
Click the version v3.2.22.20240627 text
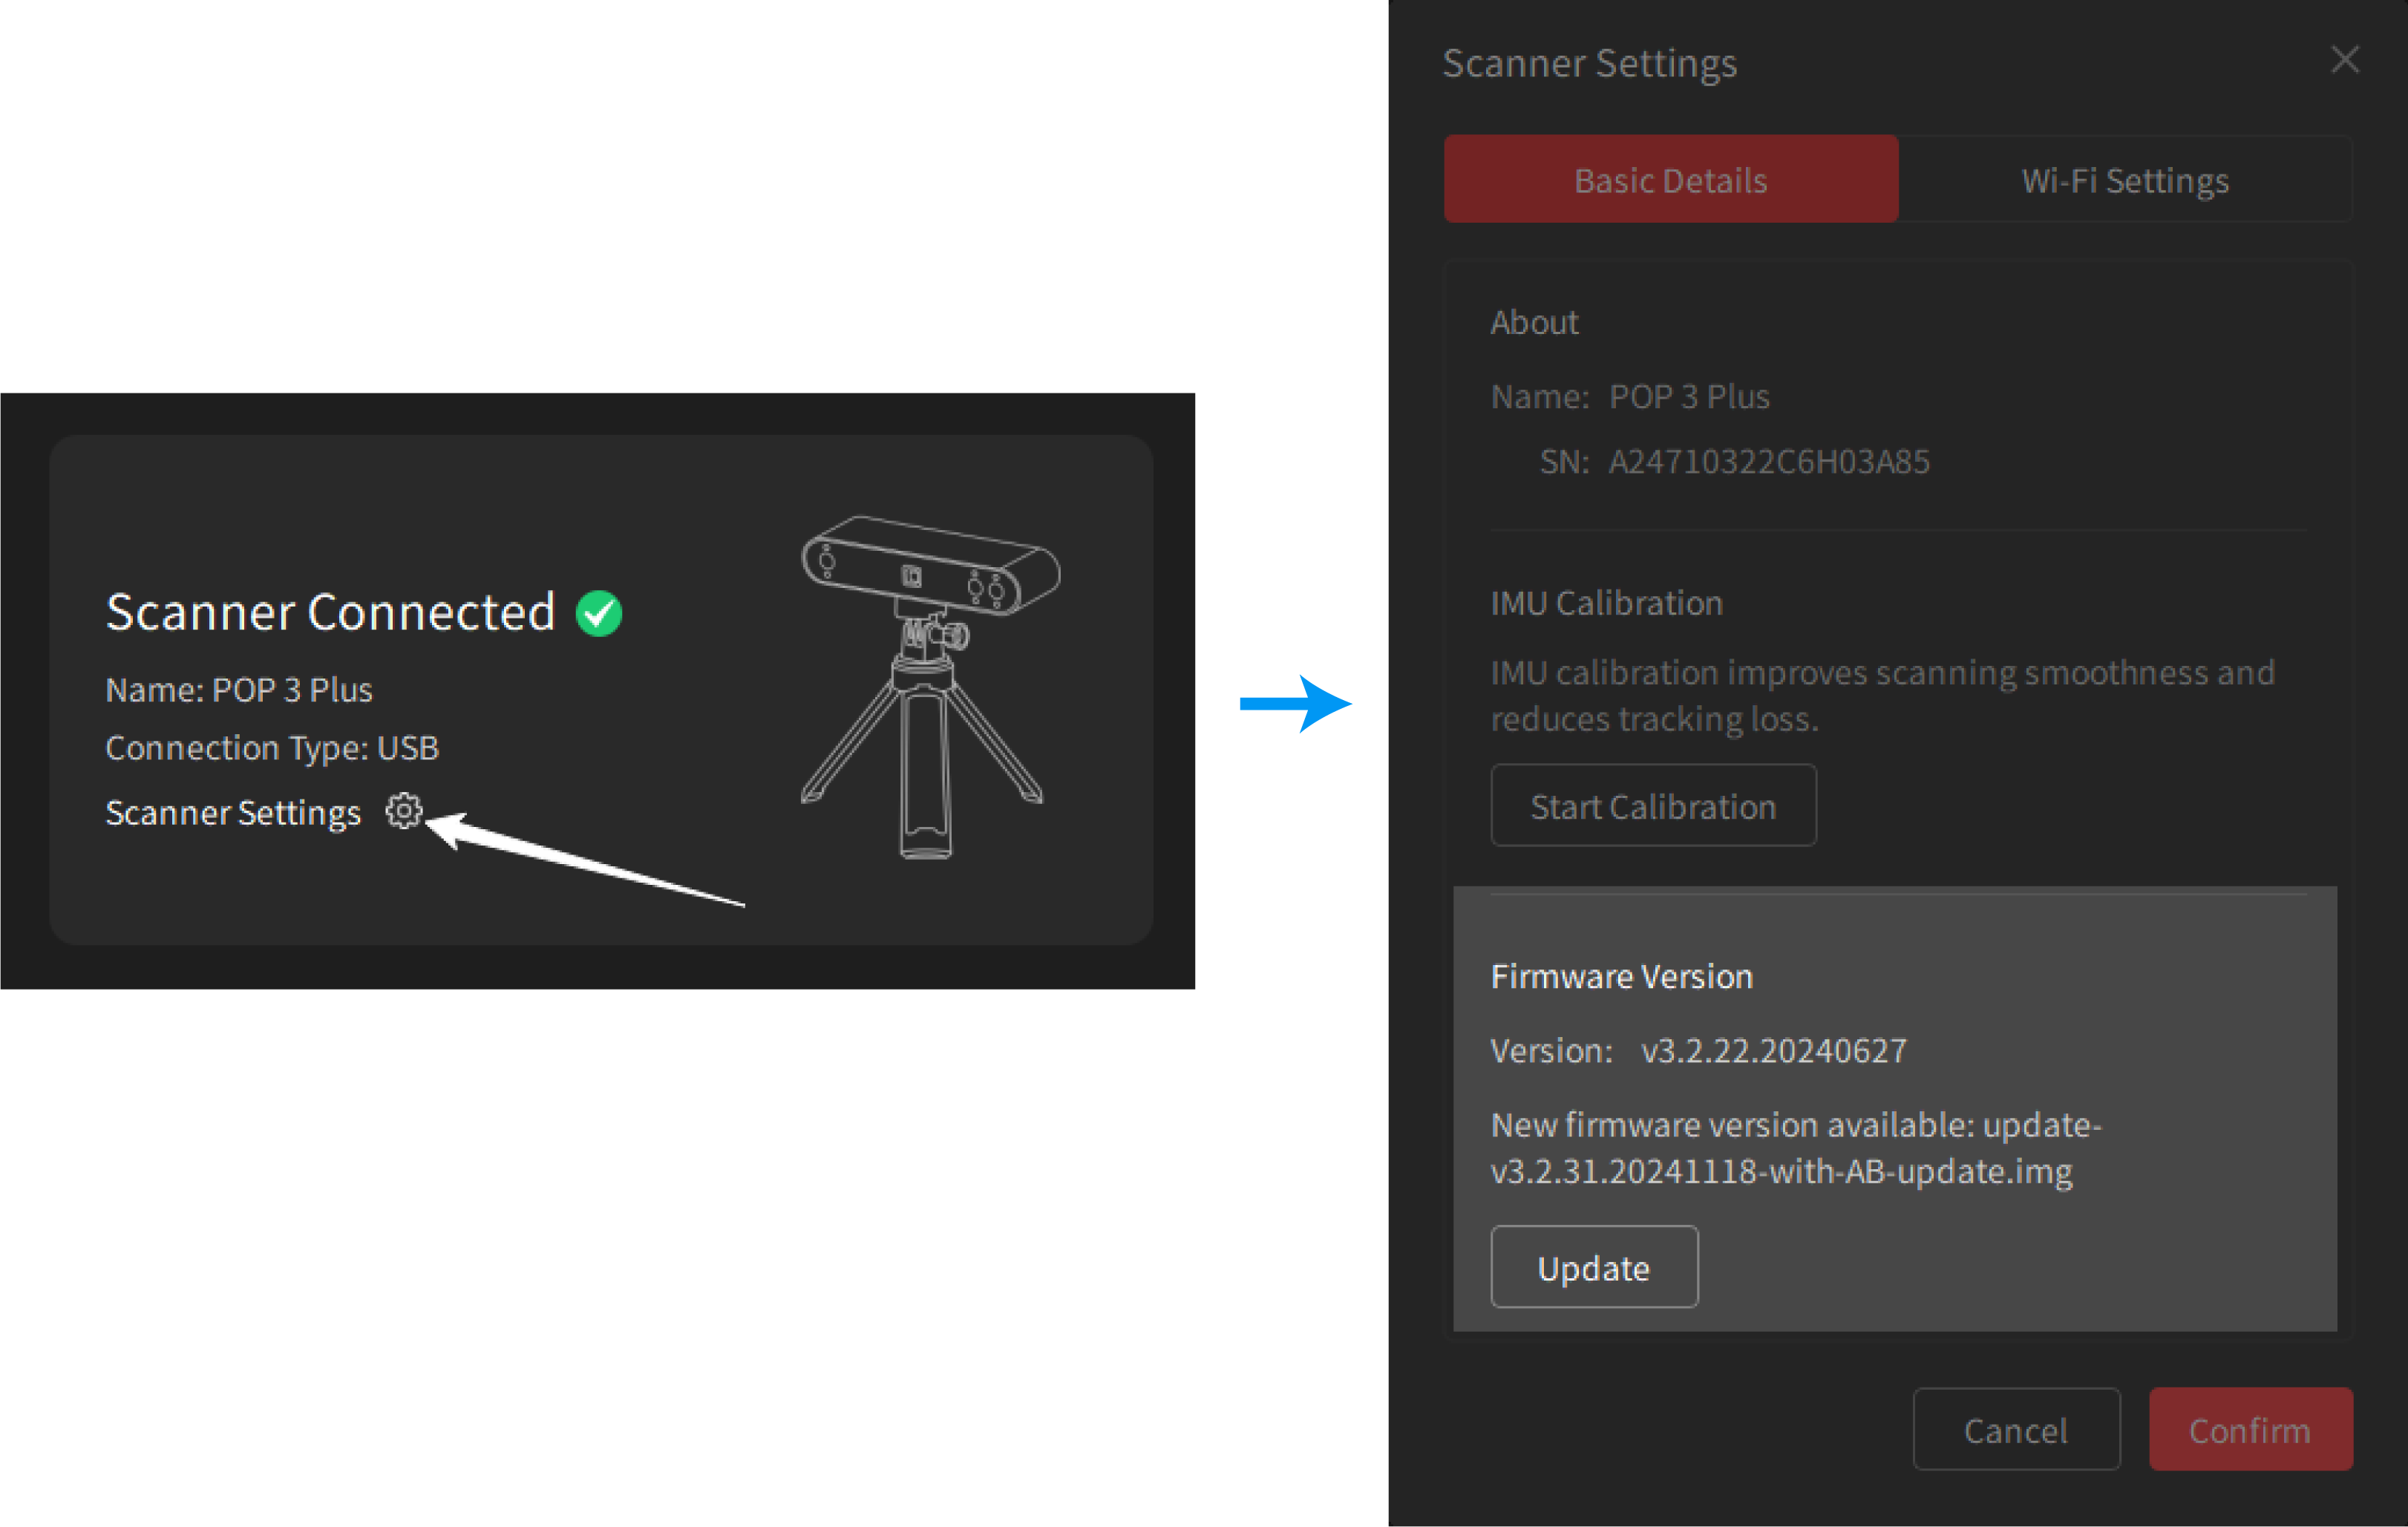(x=1775, y=1050)
